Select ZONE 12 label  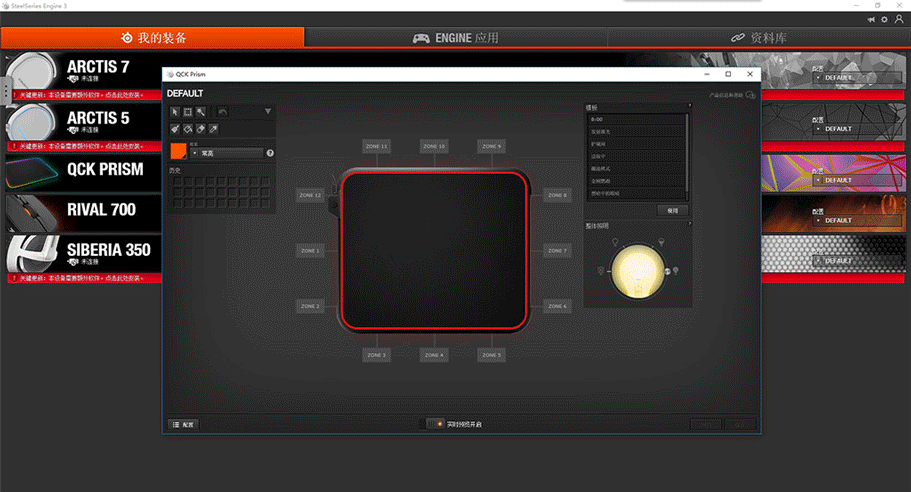(x=310, y=195)
